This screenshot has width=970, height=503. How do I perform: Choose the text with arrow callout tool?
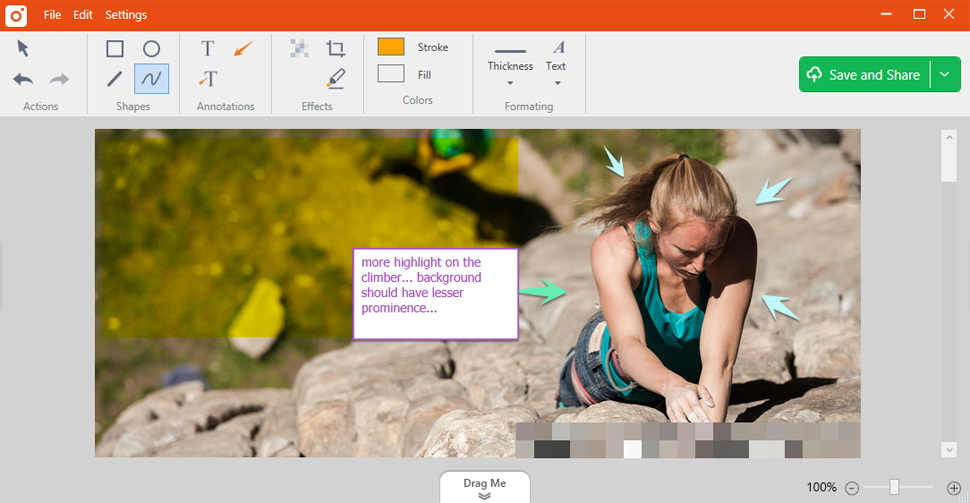click(208, 79)
